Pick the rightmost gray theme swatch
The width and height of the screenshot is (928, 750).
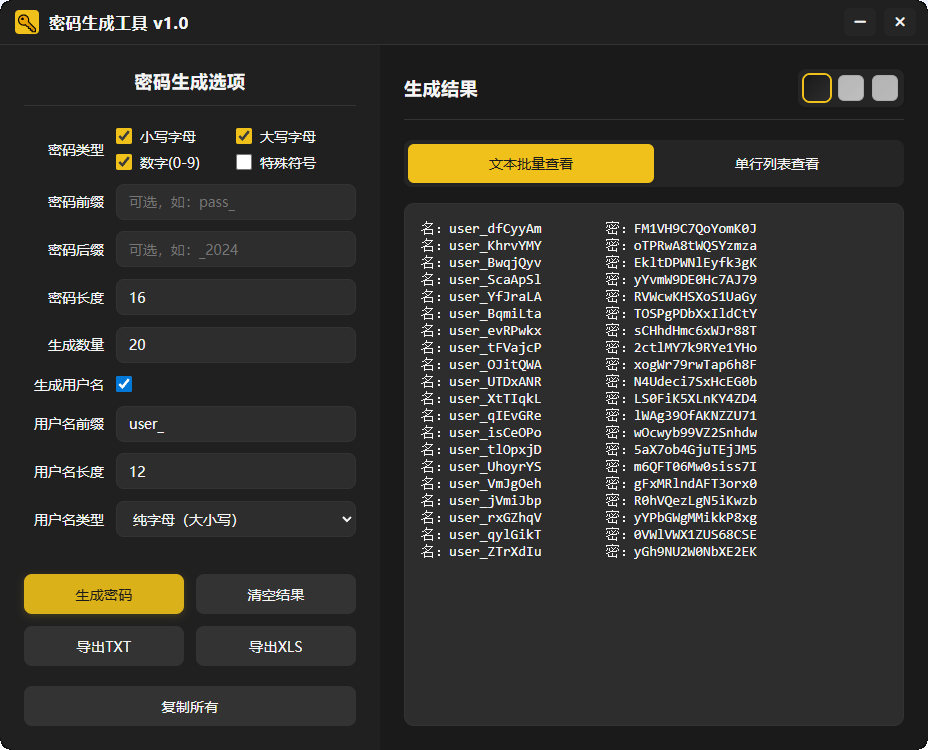pyautogui.click(x=885, y=88)
